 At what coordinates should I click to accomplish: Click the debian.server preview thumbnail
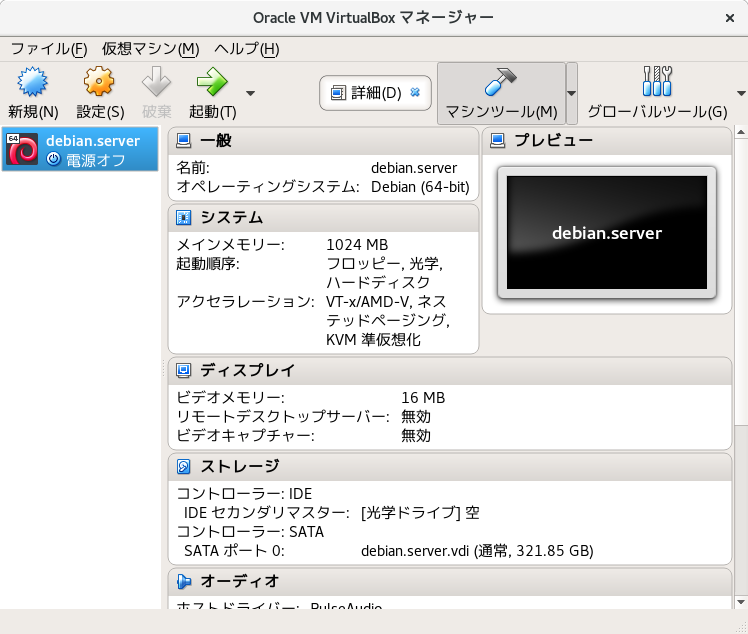607,233
